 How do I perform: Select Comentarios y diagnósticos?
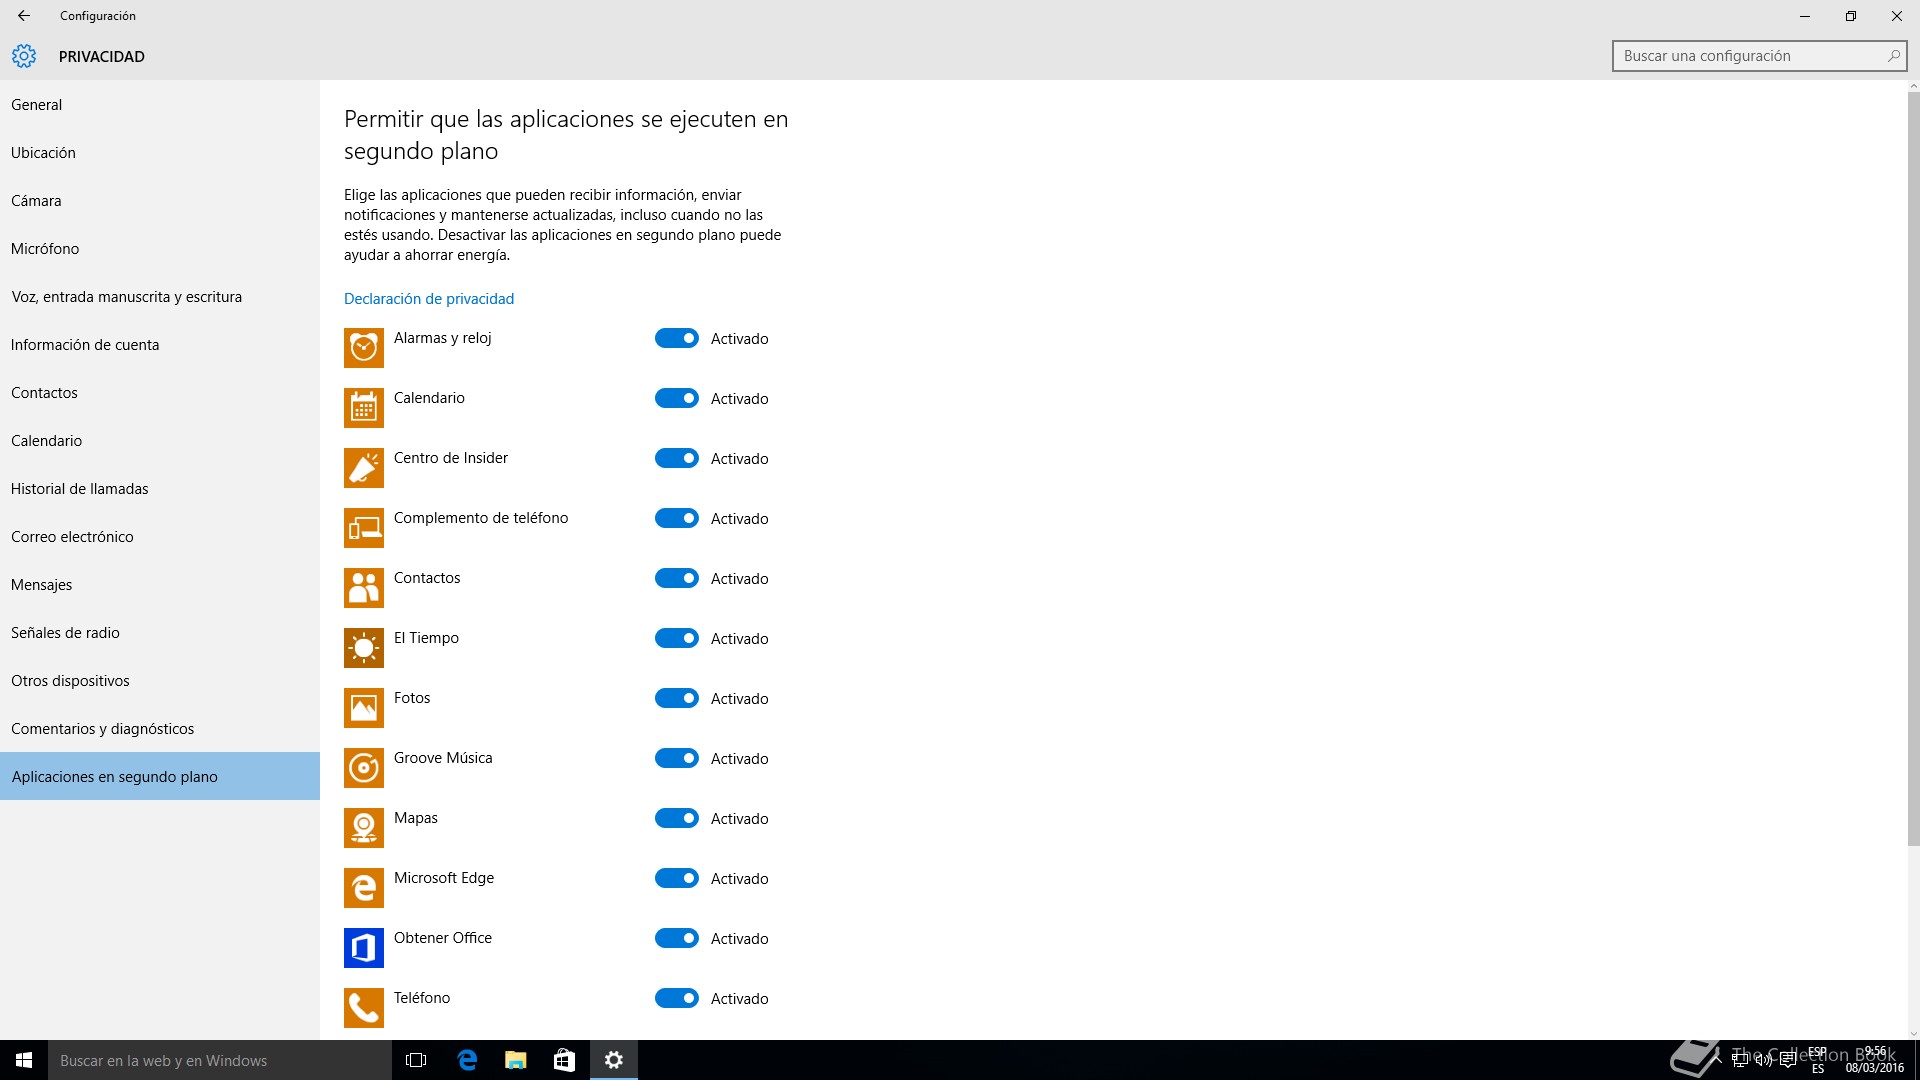tap(160, 729)
